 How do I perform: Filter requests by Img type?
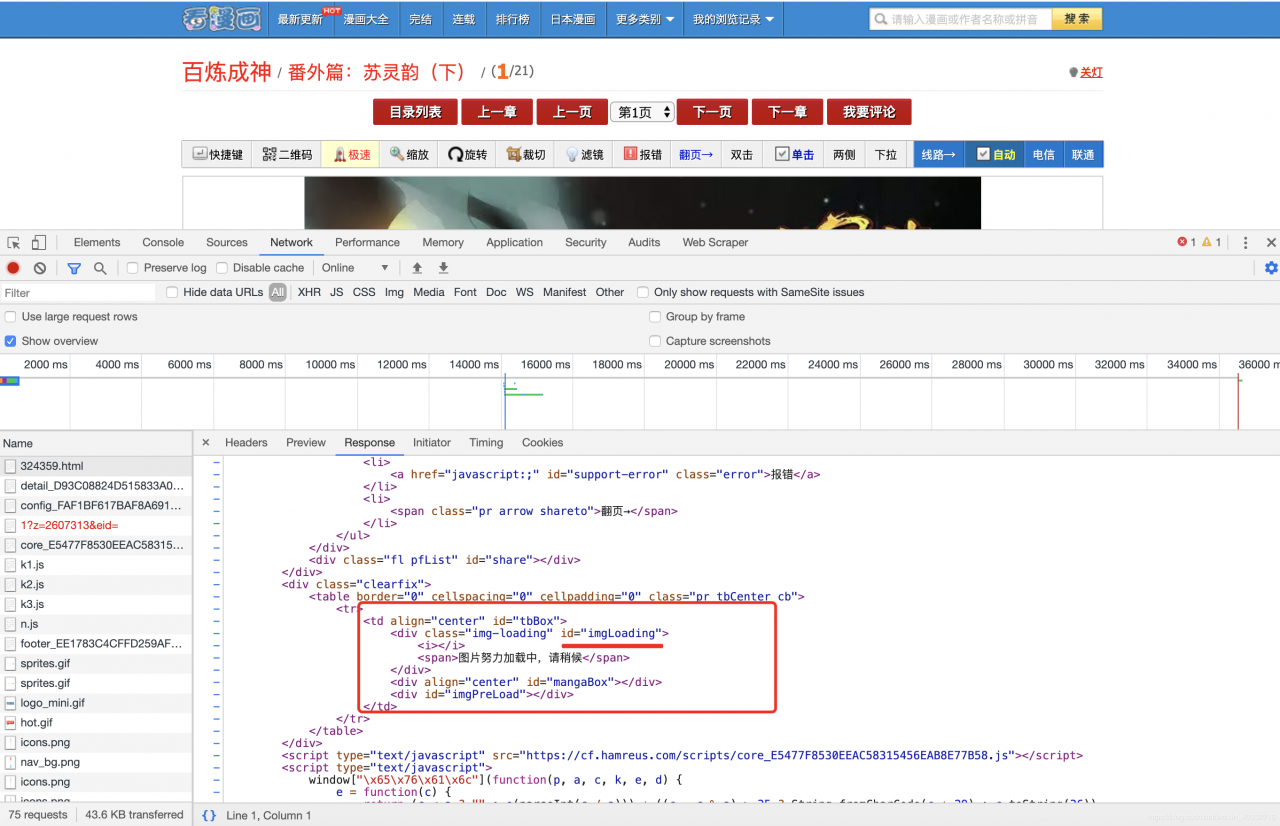394,292
